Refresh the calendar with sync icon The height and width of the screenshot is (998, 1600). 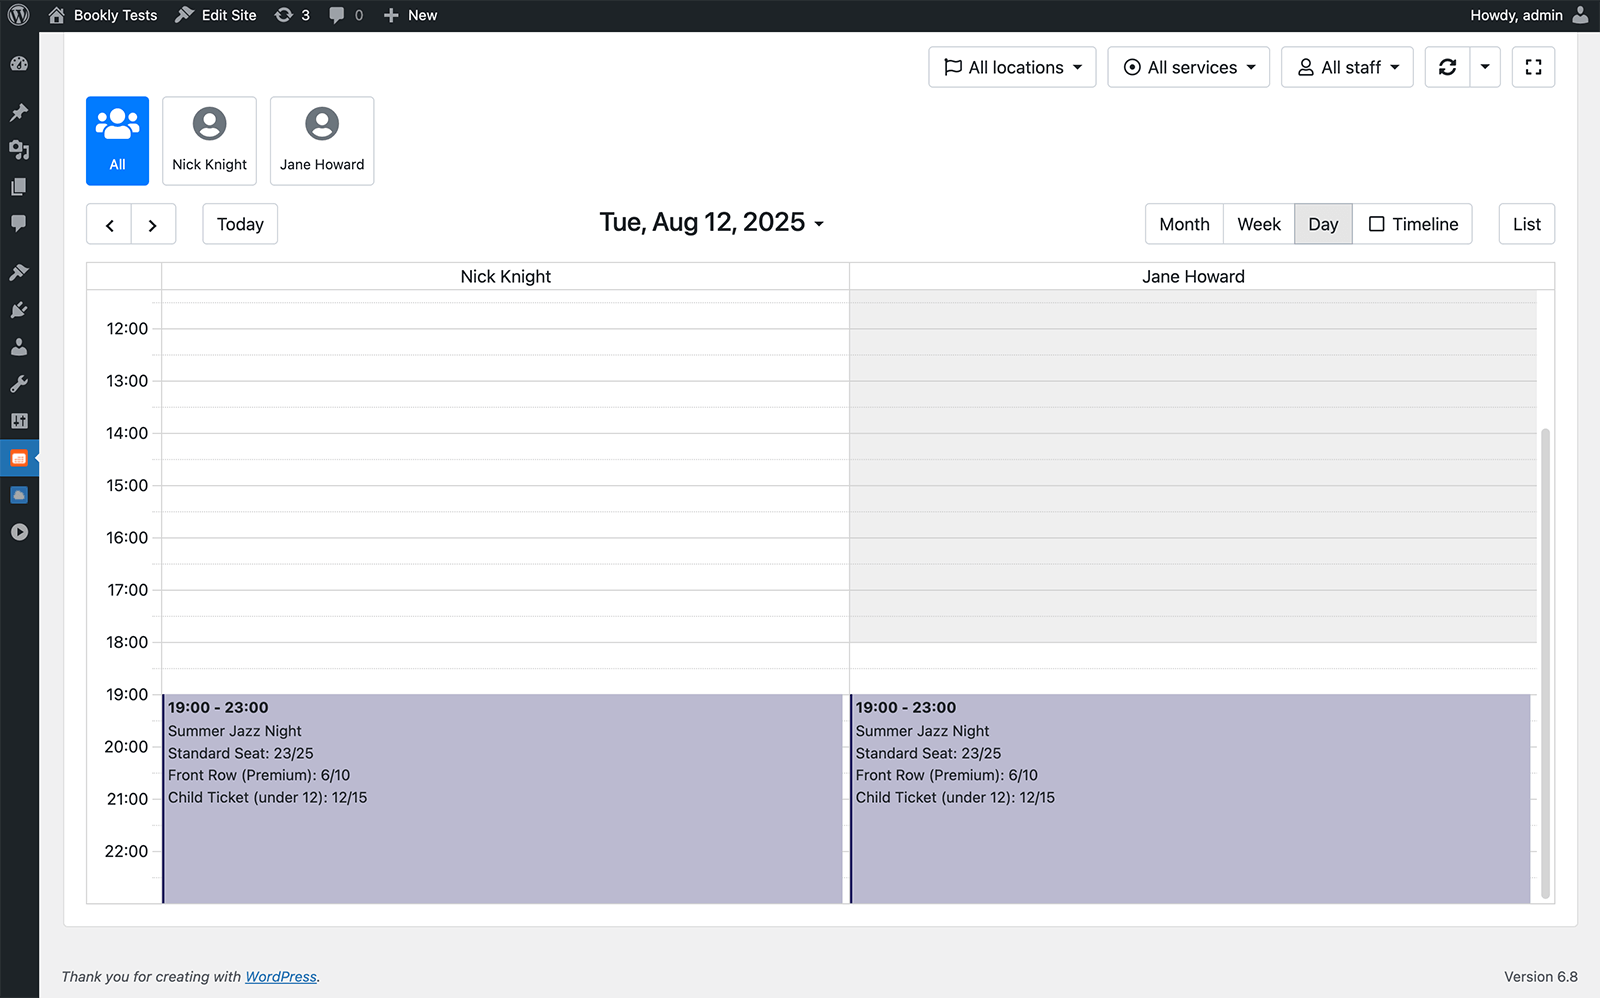coord(1447,67)
